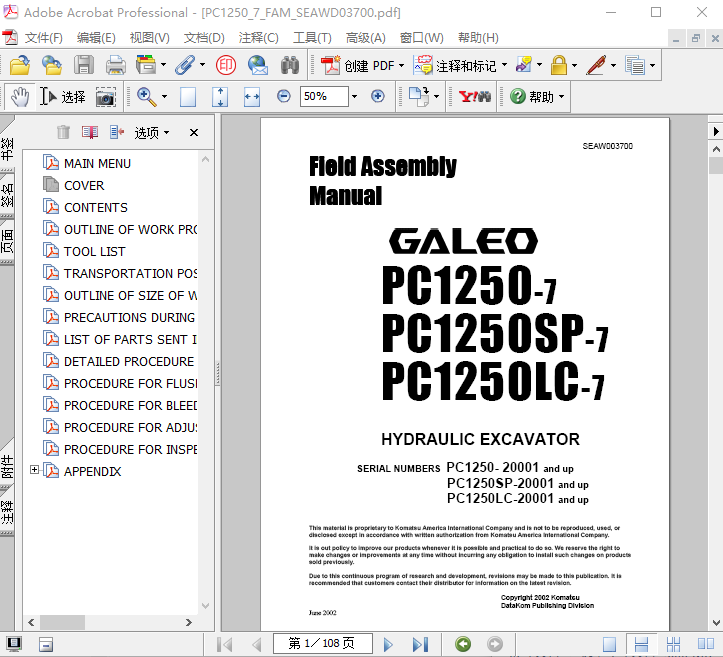The image size is (723, 657).
Task: Open the 高级(A) menu
Action: pyautogui.click(x=366, y=38)
